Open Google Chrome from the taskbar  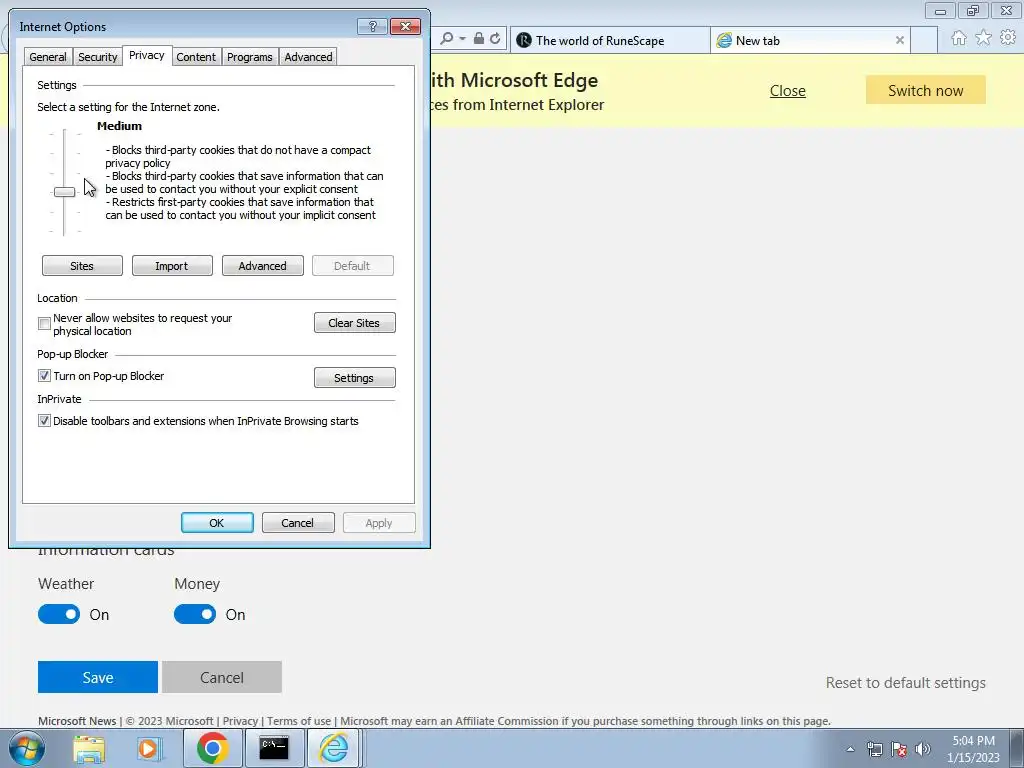click(212, 748)
